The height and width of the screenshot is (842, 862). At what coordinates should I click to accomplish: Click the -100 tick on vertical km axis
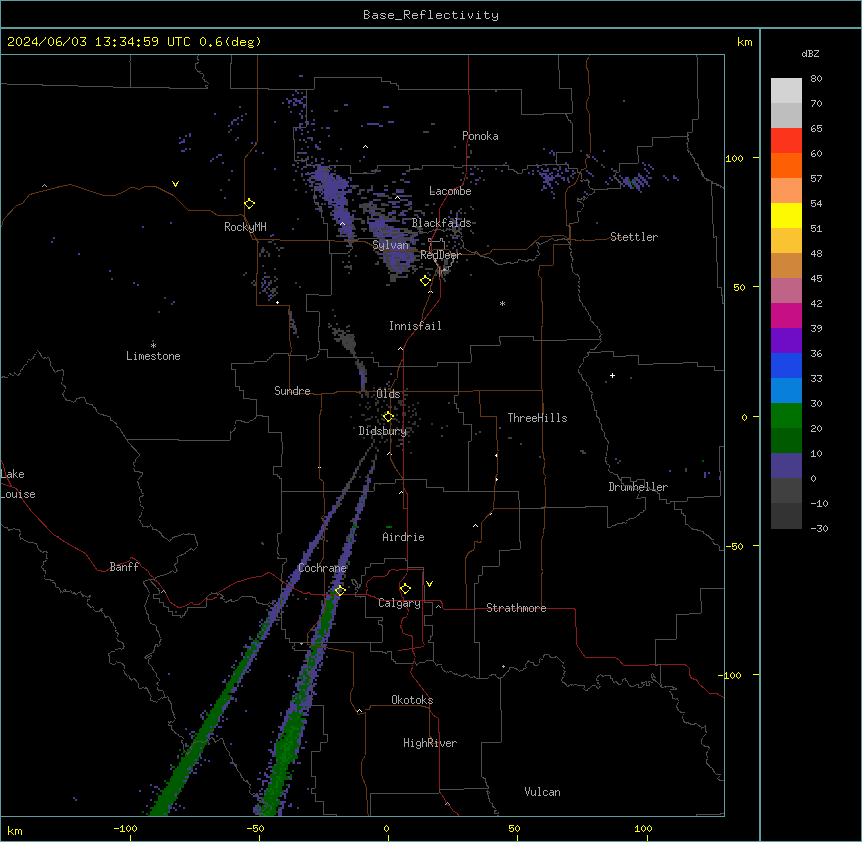point(731,675)
